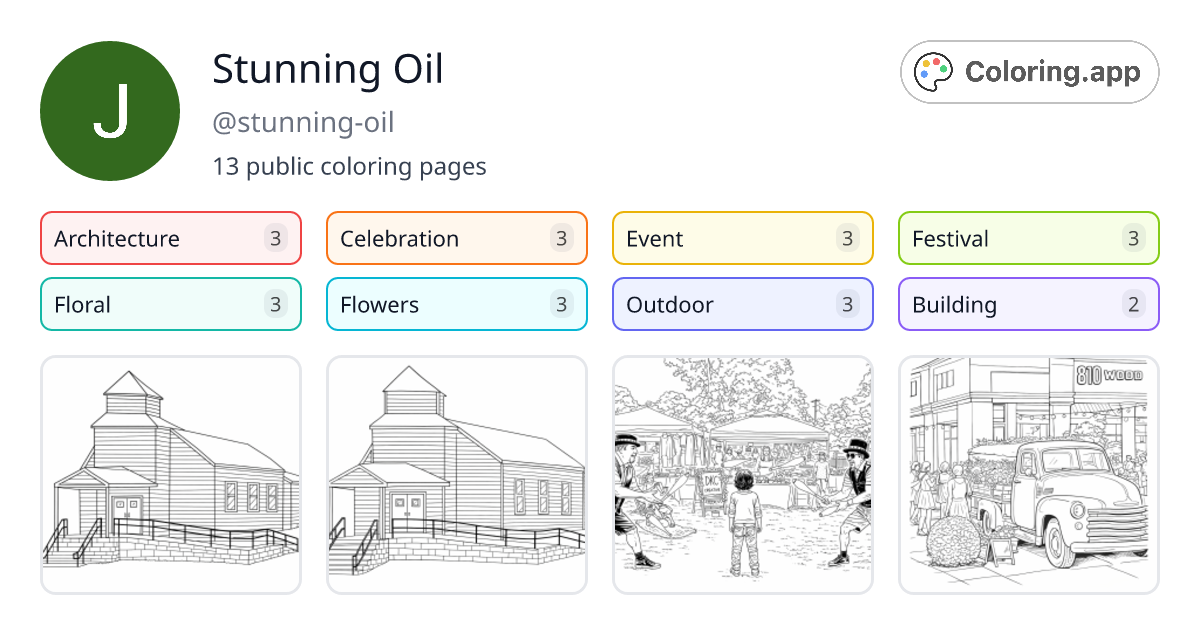
Task: Pick the Building tag
Action: coord(1029,304)
